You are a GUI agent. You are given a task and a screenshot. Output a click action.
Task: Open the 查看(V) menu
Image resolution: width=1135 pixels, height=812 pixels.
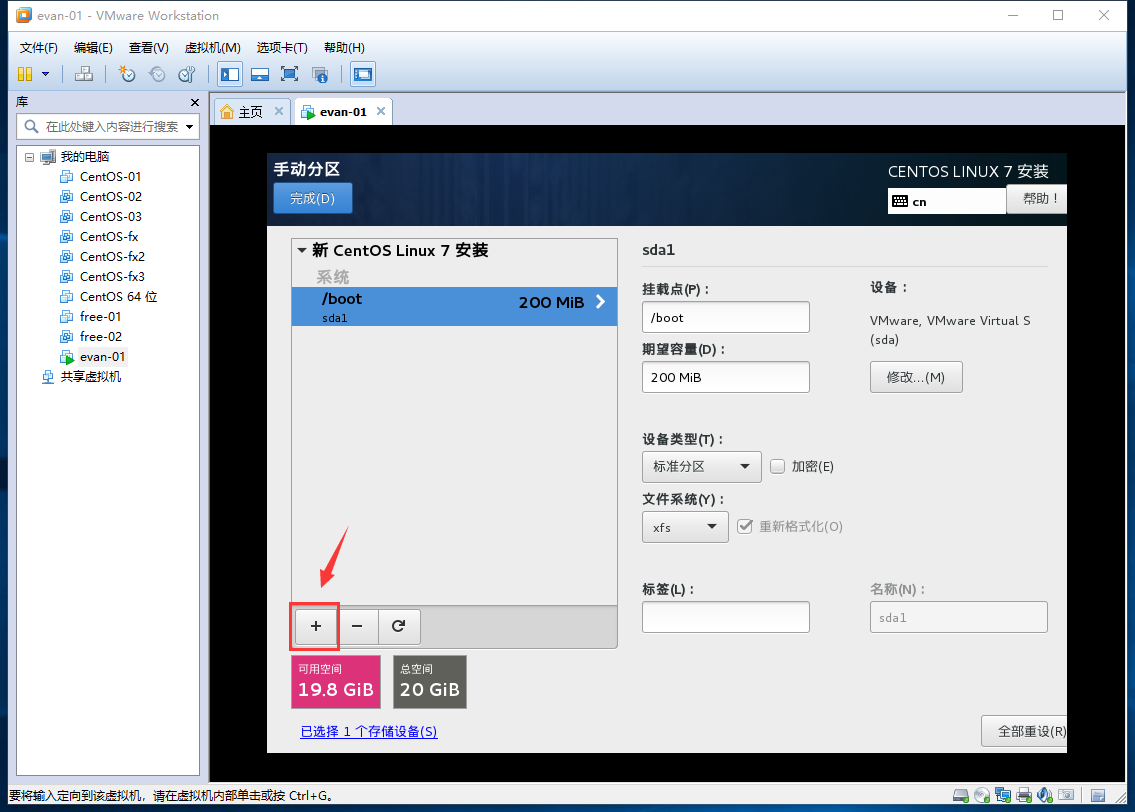pos(148,48)
